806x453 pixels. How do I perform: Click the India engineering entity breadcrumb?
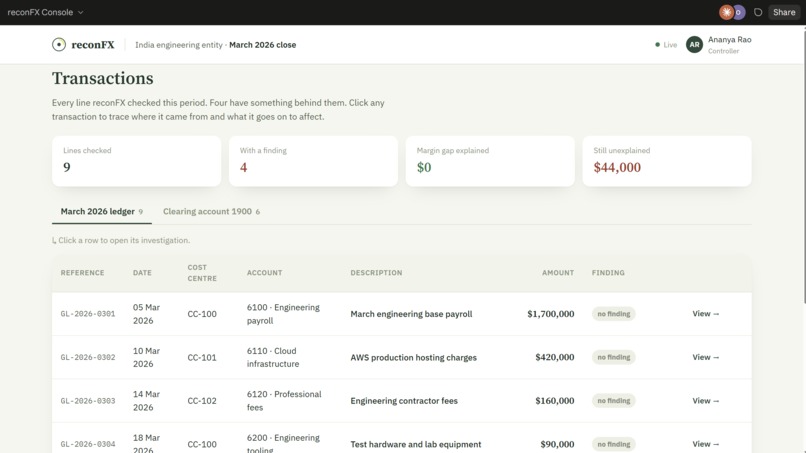(x=179, y=45)
